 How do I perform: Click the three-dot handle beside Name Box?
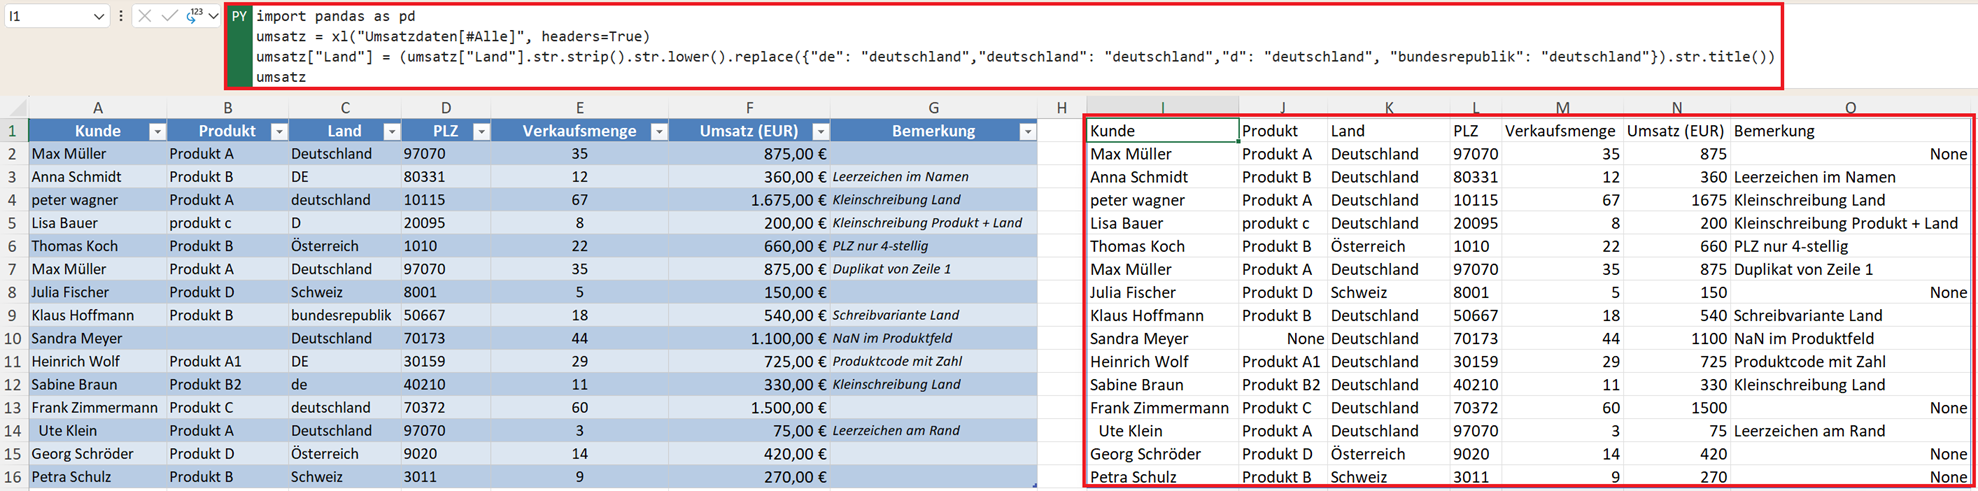tap(121, 16)
